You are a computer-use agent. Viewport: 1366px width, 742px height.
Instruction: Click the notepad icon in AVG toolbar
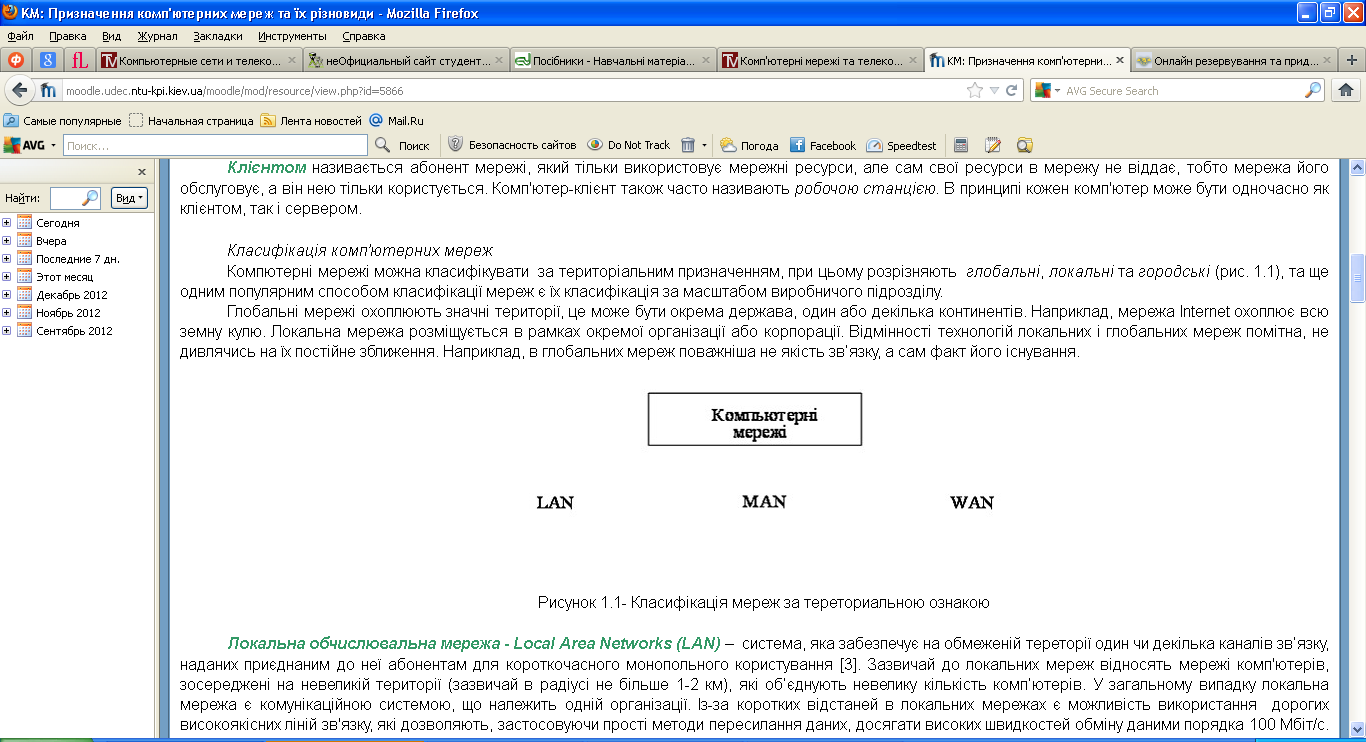[993, 145]
